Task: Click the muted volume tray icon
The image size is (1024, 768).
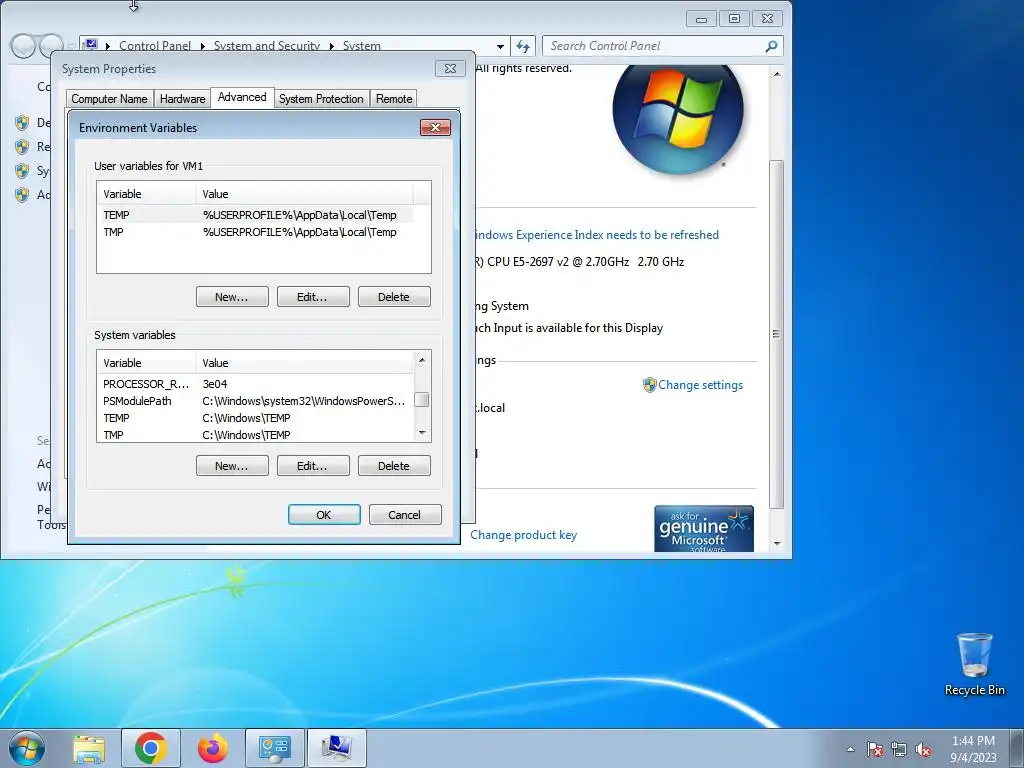Action: click(923, 750)
